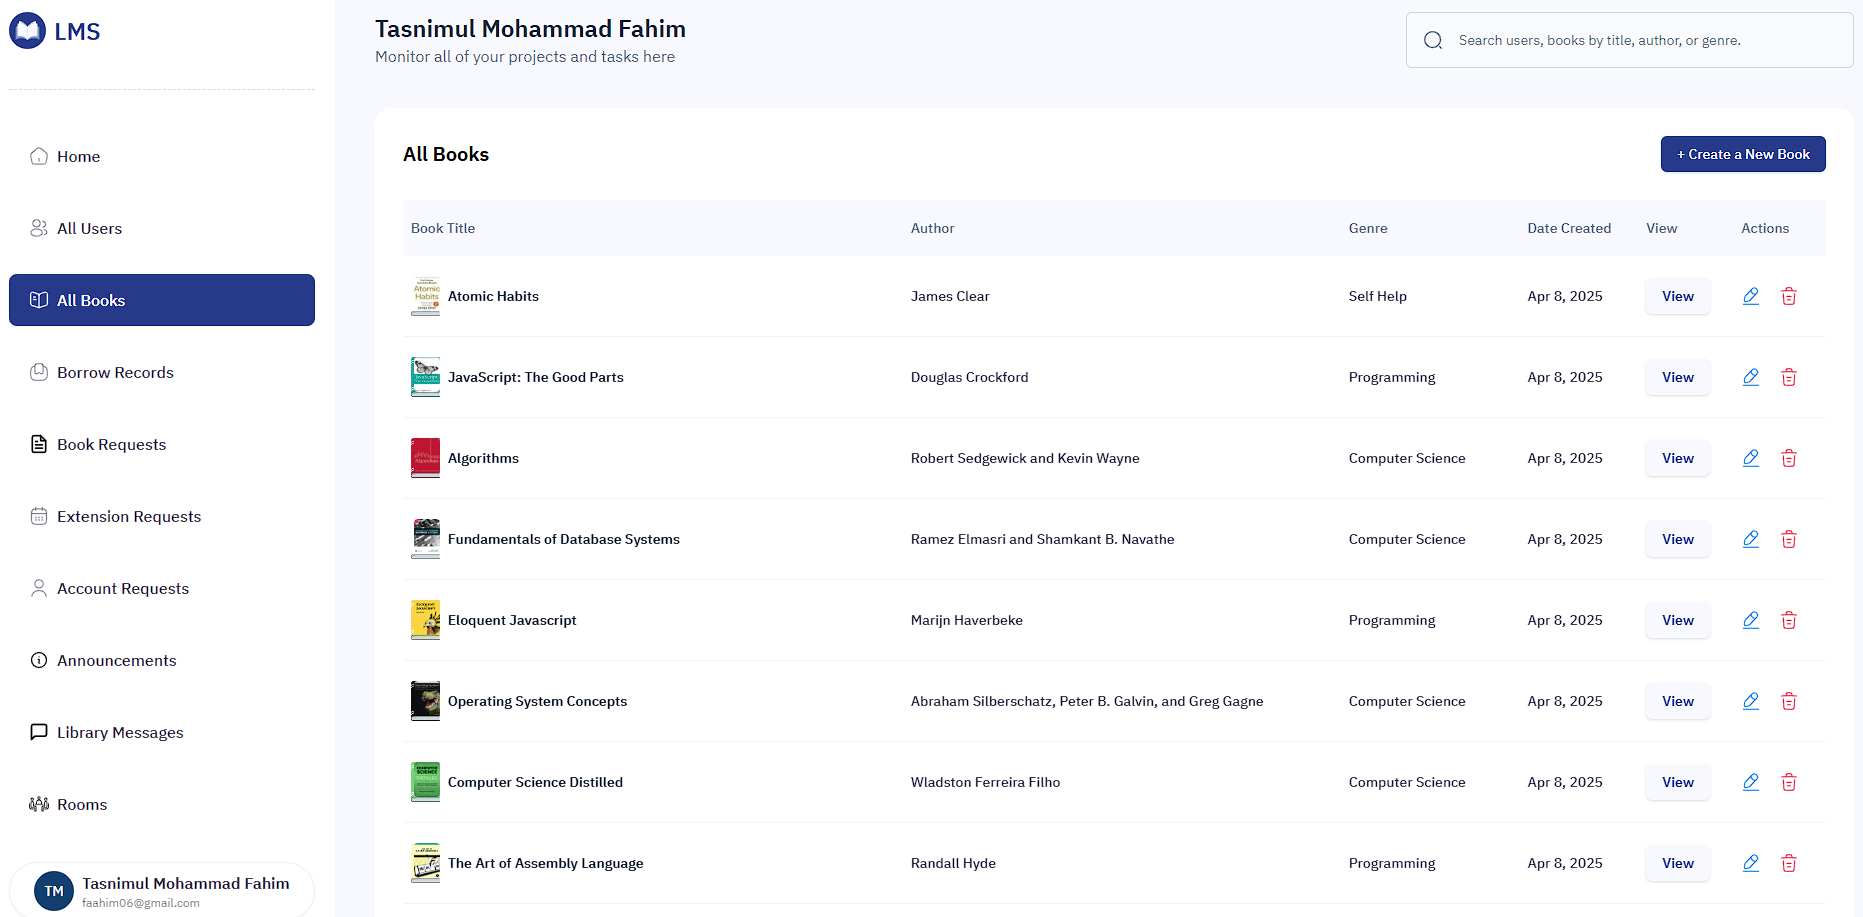View Operating System Concepts details
Screen dimensions: 1863x917
click(x=1678, y=701)
